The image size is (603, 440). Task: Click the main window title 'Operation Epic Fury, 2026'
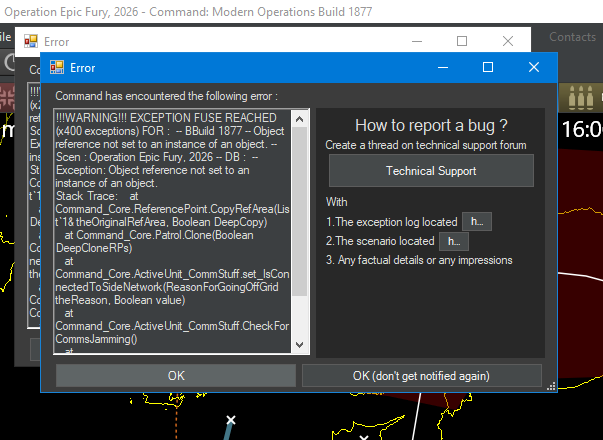click(x=71, y=12)
